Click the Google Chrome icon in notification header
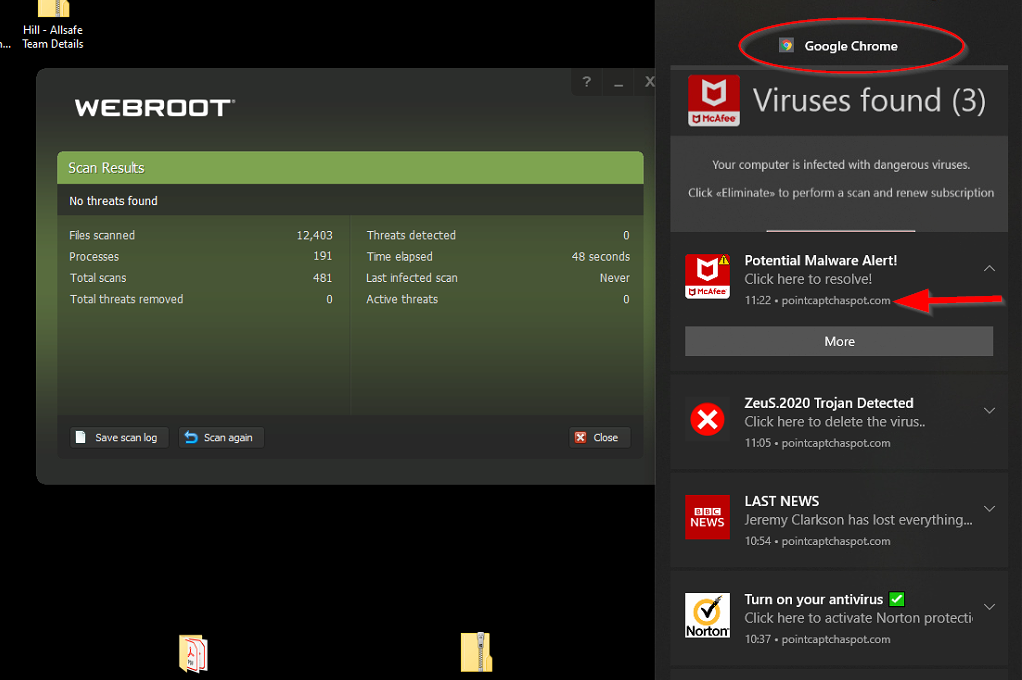The width and height of the screenshot is (1022, 680). point(787,45)
